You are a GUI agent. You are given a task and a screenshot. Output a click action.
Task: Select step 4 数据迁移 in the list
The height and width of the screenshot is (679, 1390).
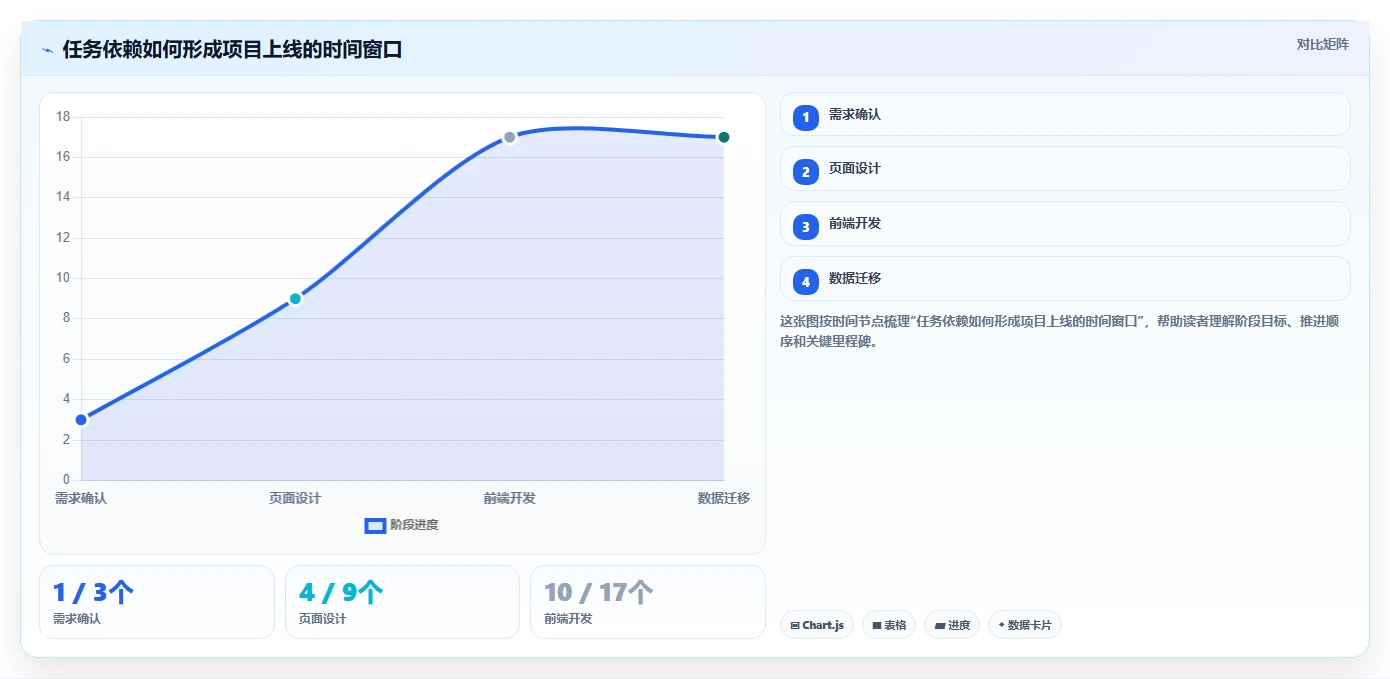(1065, 279)
